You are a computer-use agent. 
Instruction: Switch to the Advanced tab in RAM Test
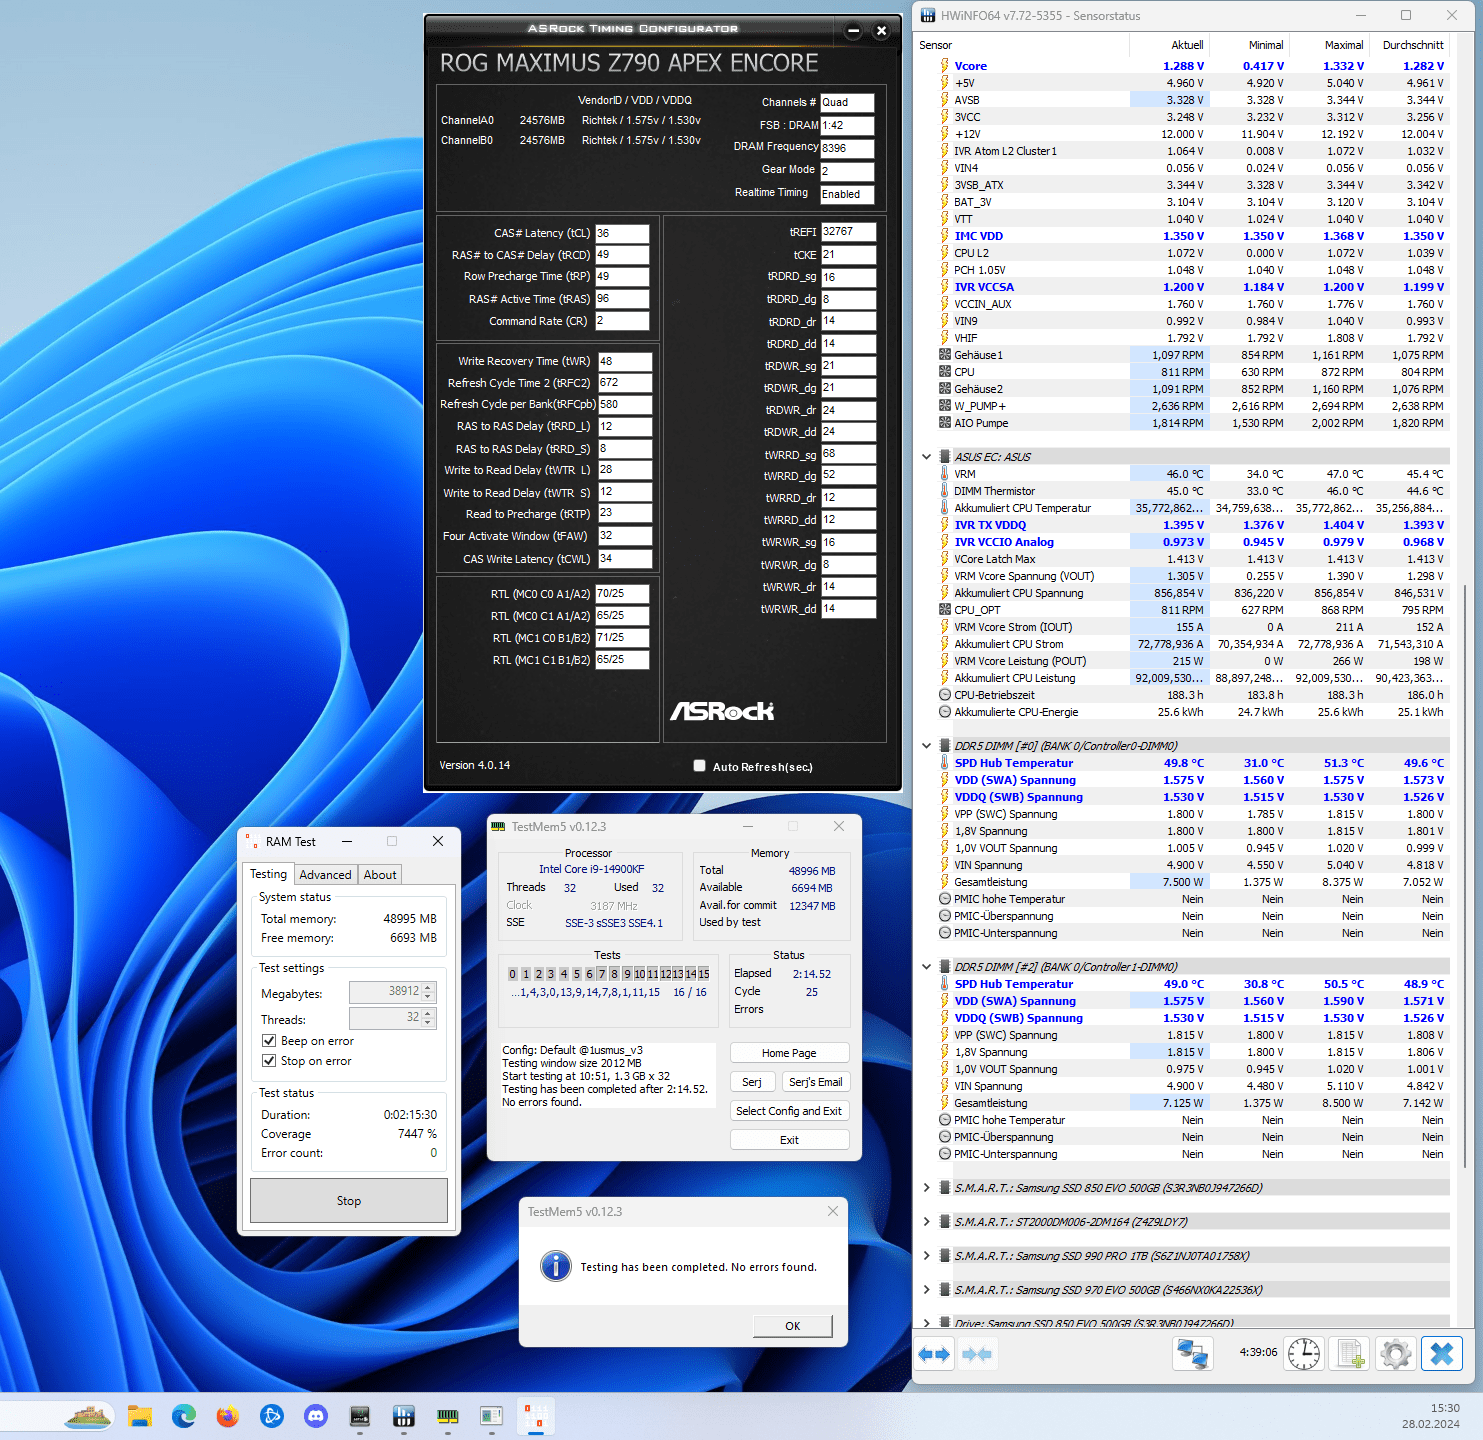click(325, 874)
